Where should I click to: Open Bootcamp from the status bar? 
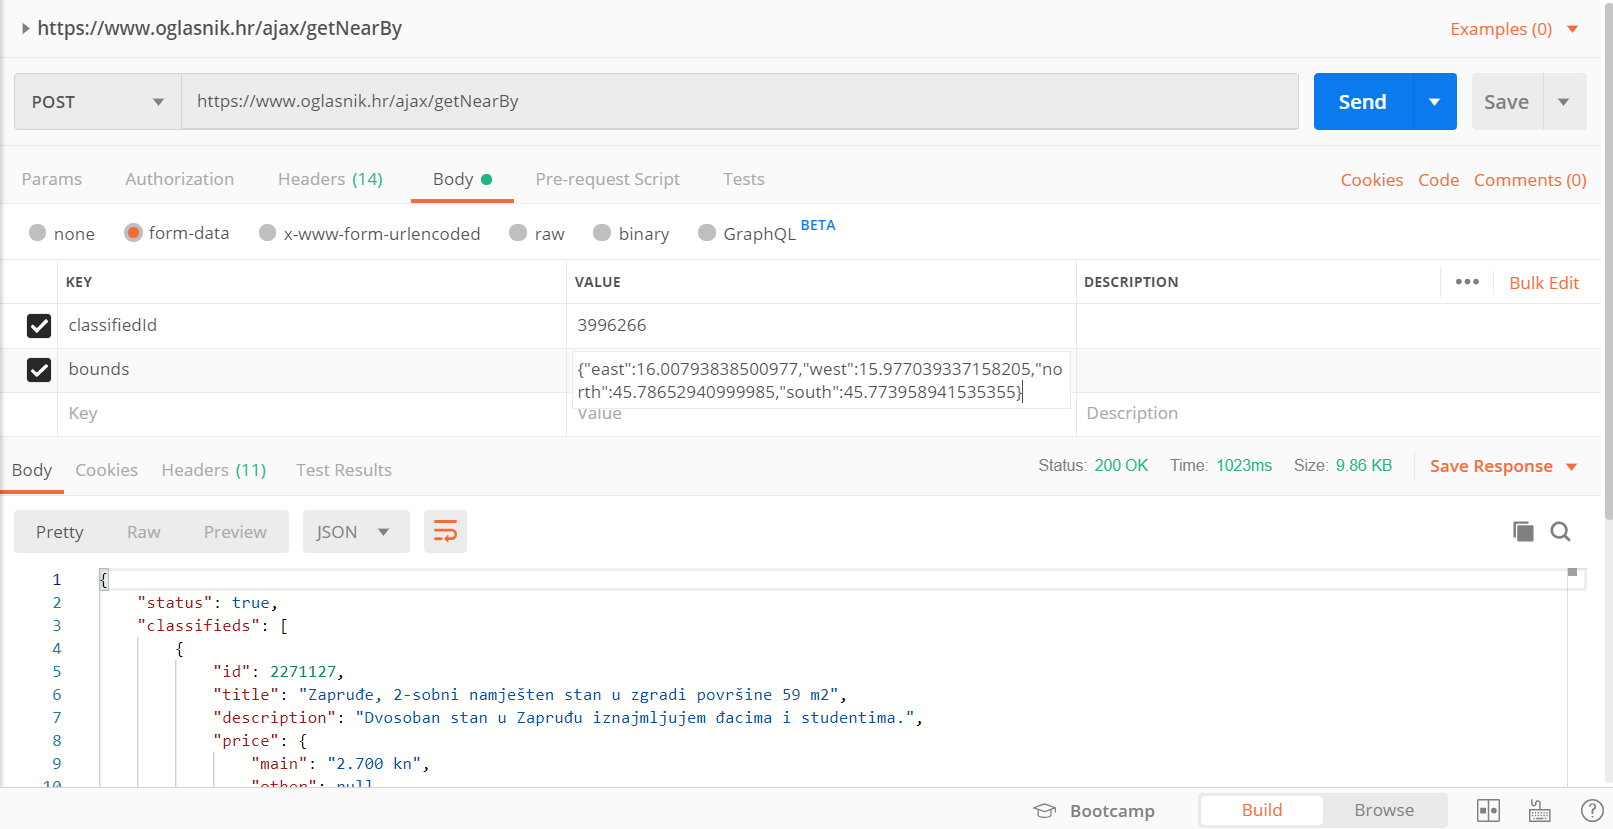tap(1094, 810)
